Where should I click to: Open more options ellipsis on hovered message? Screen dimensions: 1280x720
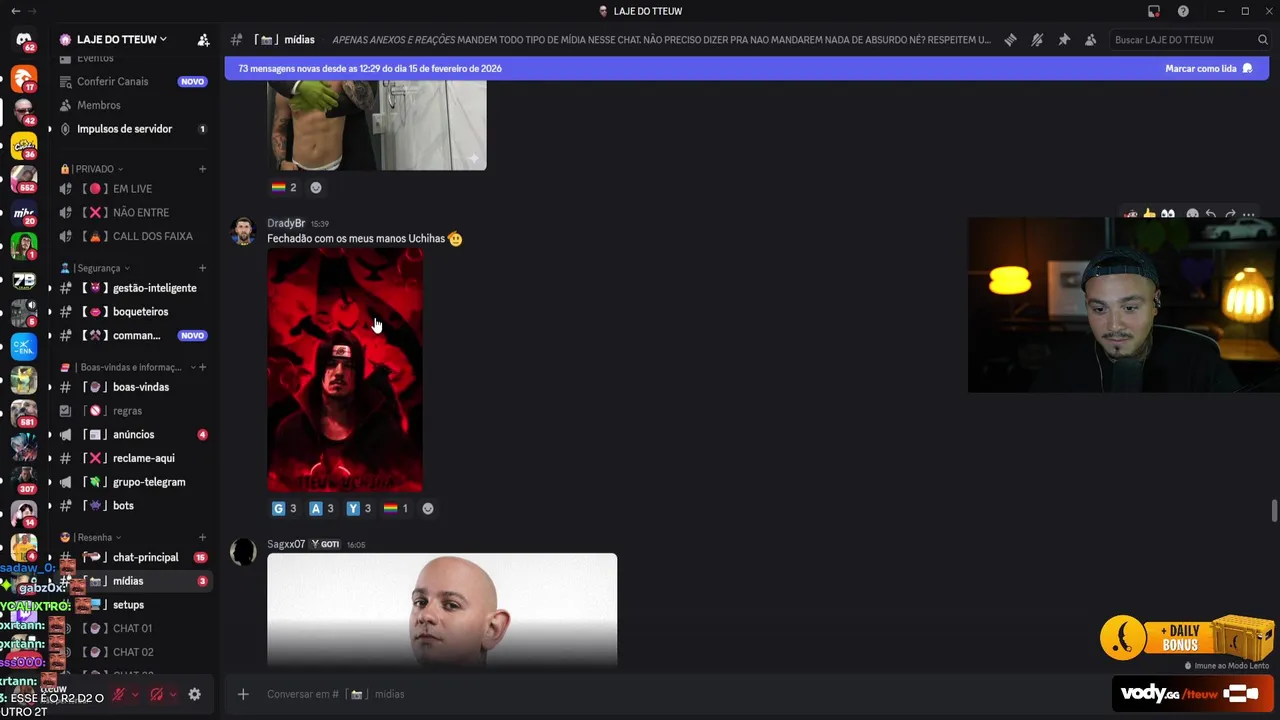[1248, 215]
